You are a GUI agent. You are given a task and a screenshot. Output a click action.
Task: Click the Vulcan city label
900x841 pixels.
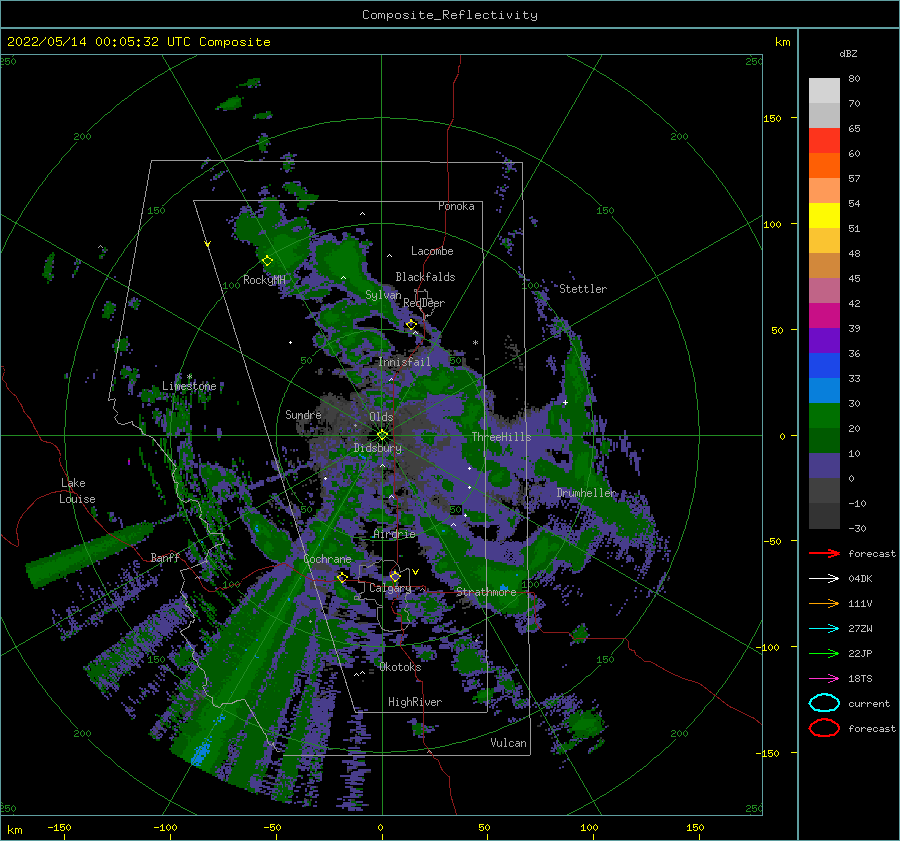509,743
